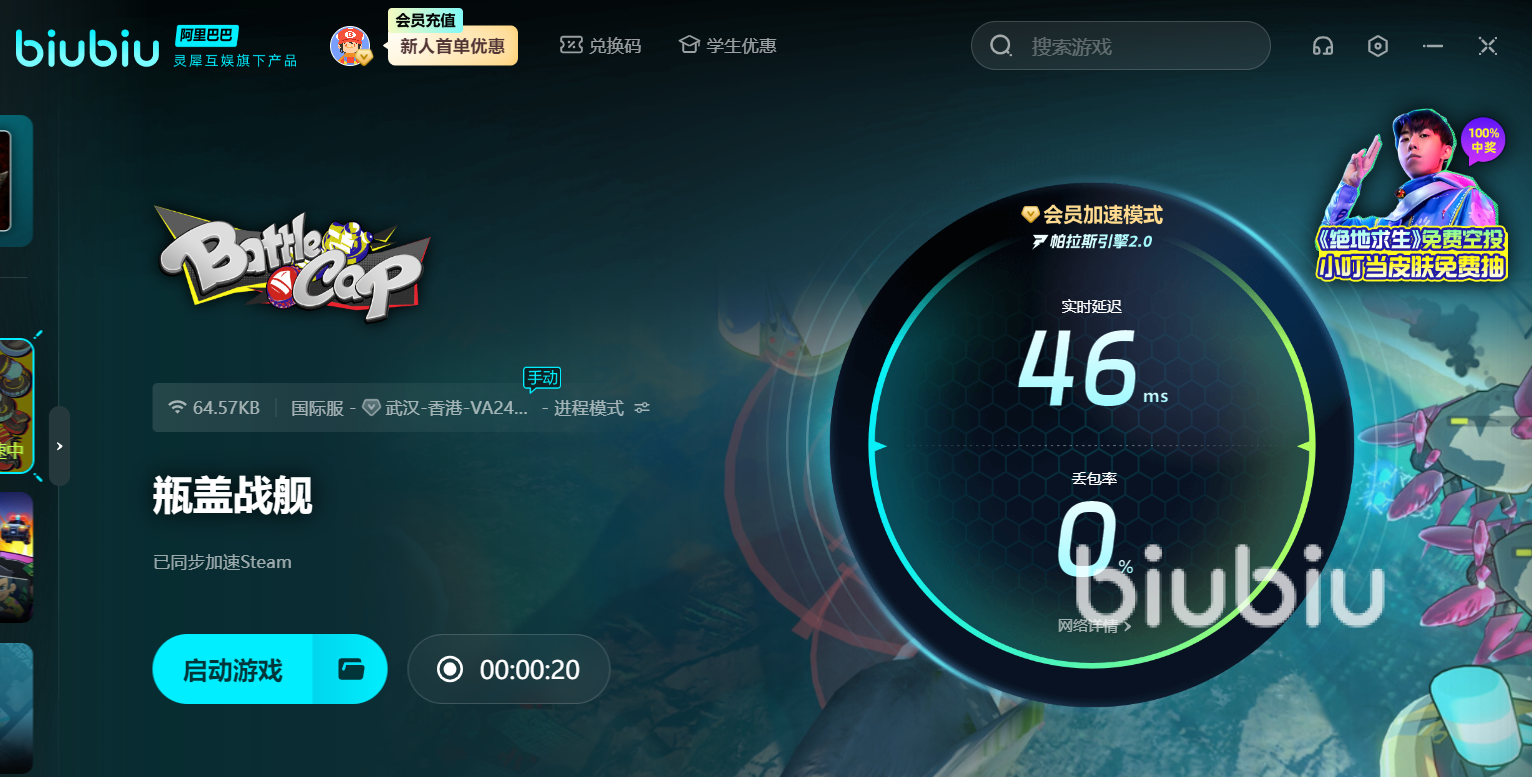Viewport: 1532px width, 777px height.
Task: Open customer service via headset icon
Action: [1323, 46]
